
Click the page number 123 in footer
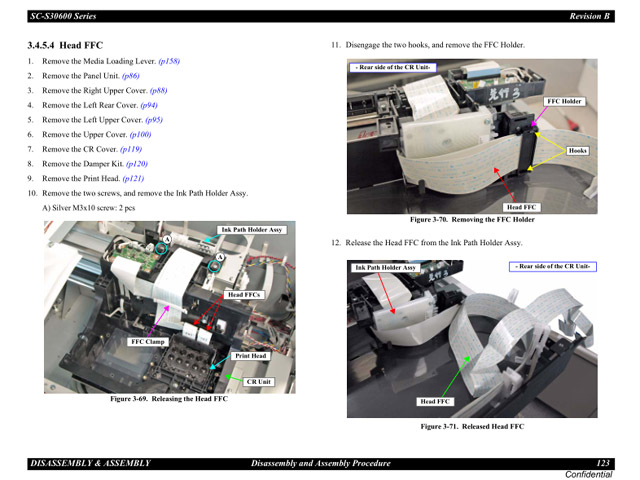602,463
